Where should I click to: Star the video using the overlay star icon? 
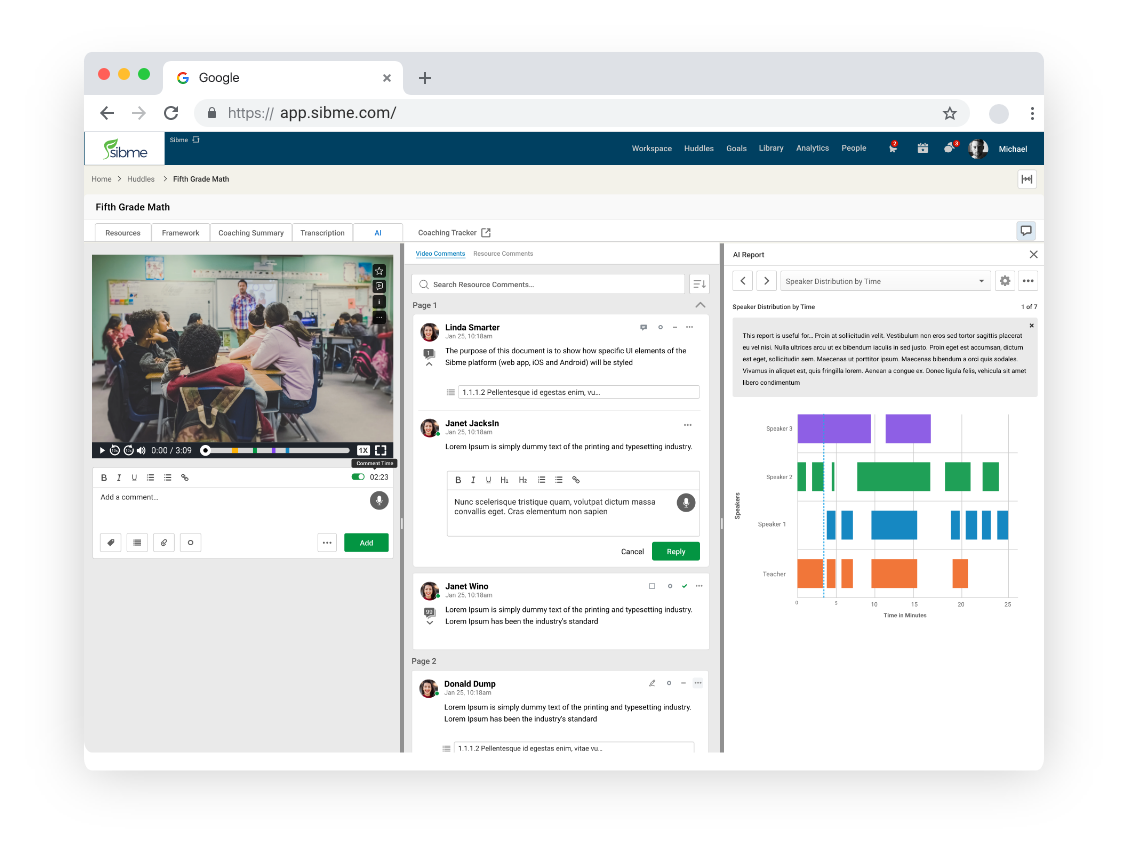coord(379,271)
